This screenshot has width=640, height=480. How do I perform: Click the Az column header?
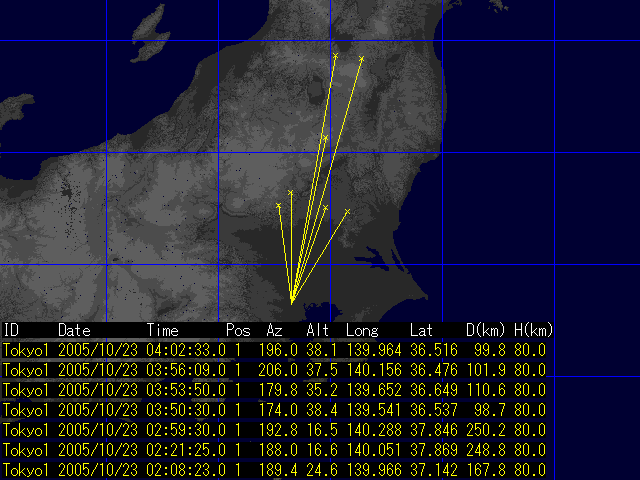tap(274, 329)
